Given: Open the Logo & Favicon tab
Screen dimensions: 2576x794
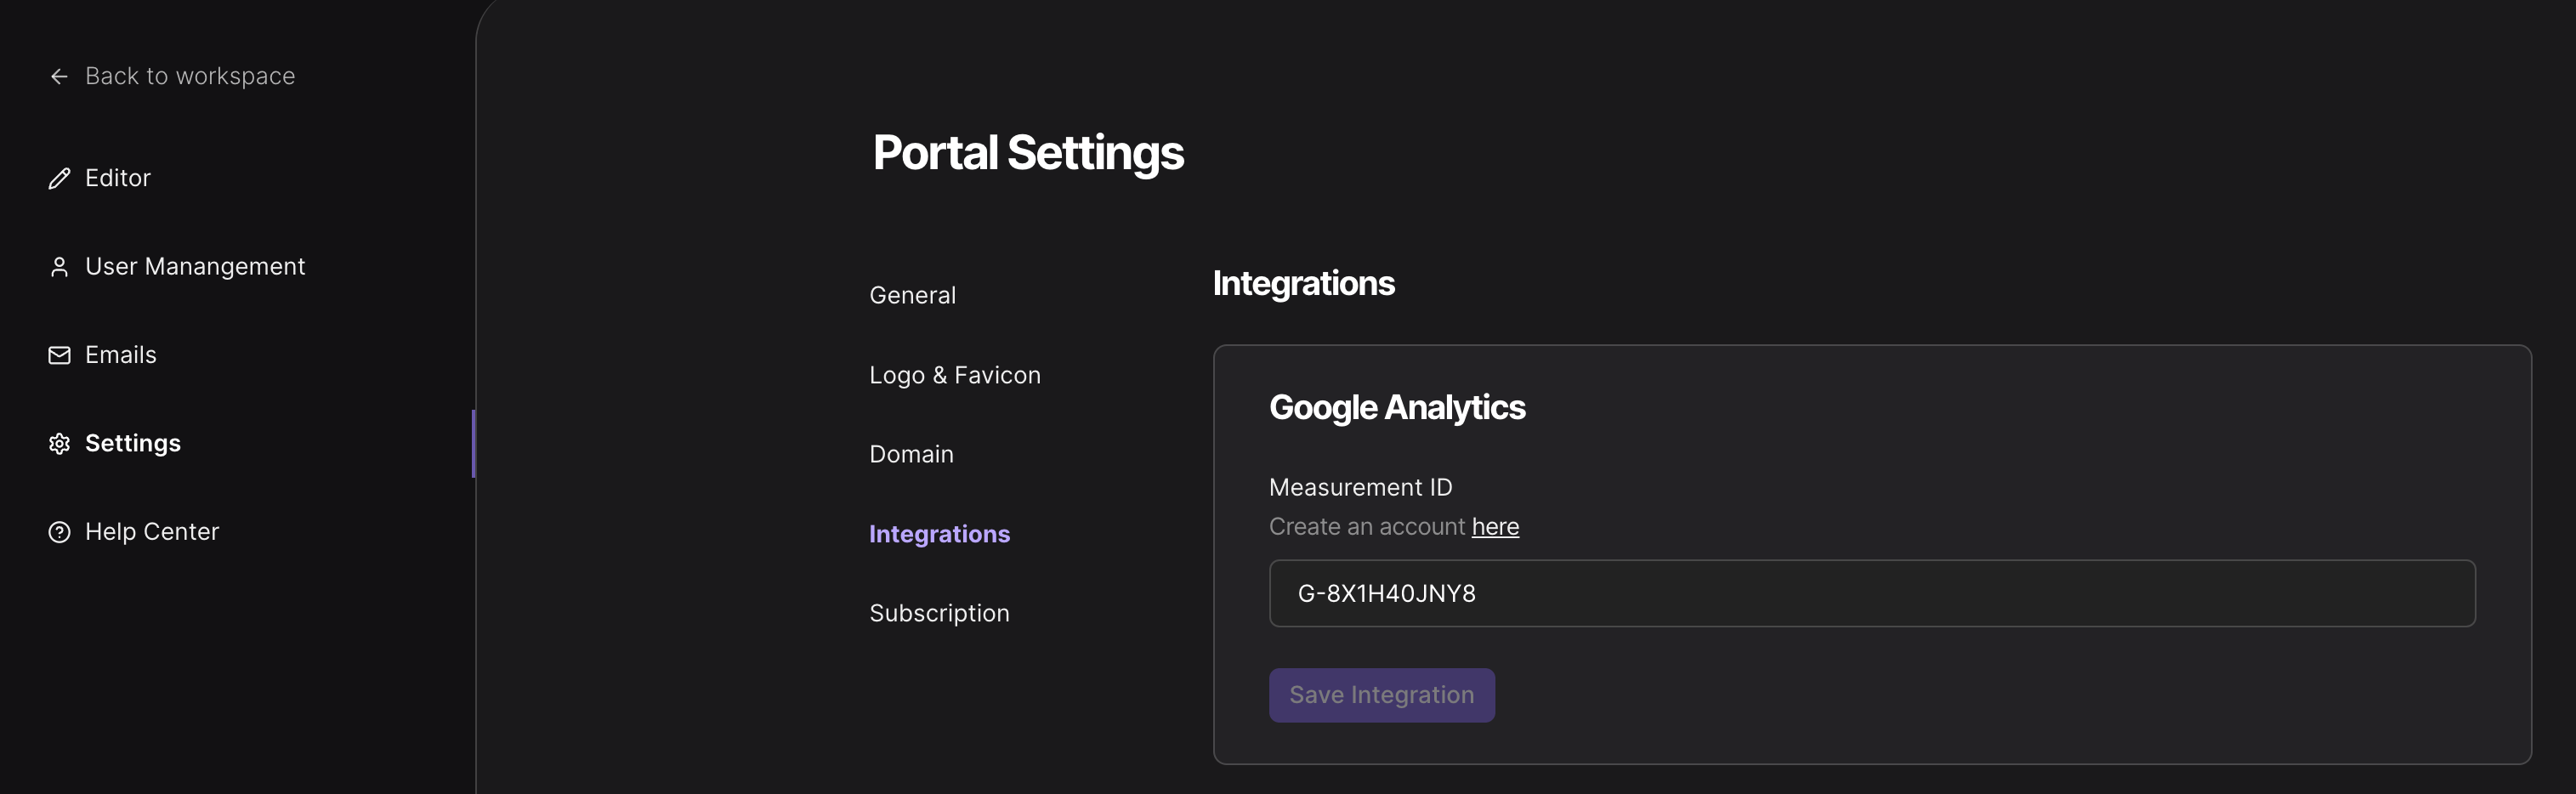Looking at the screenshot, I should coord(955,375).
